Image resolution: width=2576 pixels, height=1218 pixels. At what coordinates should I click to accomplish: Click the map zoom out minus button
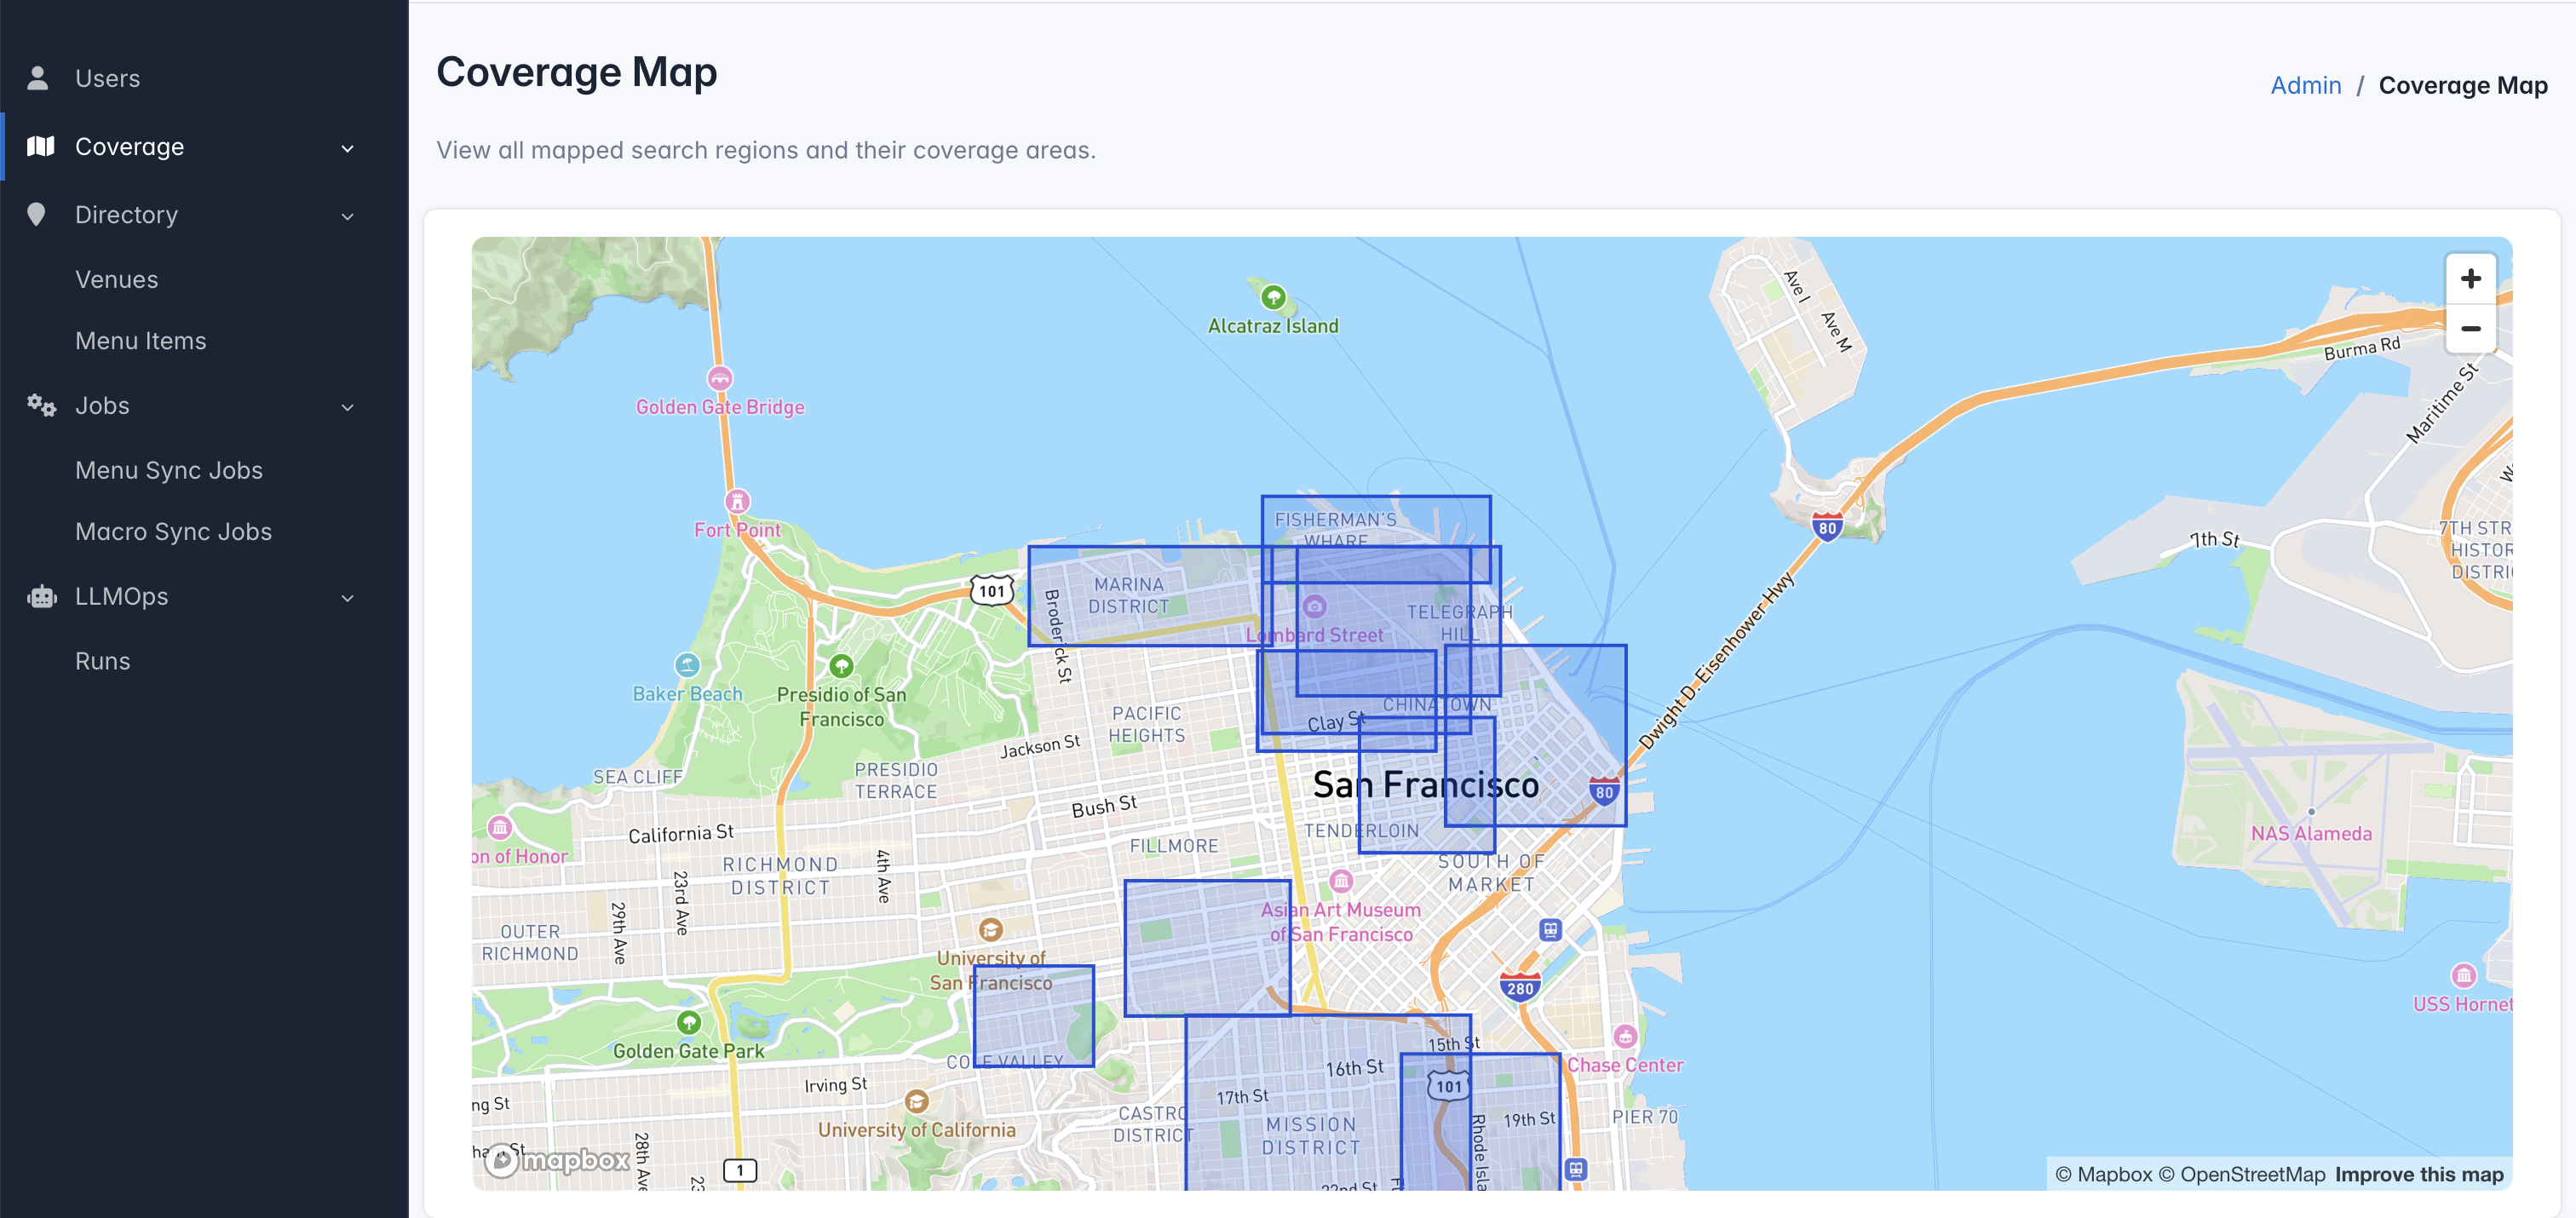coord(2470,329)
